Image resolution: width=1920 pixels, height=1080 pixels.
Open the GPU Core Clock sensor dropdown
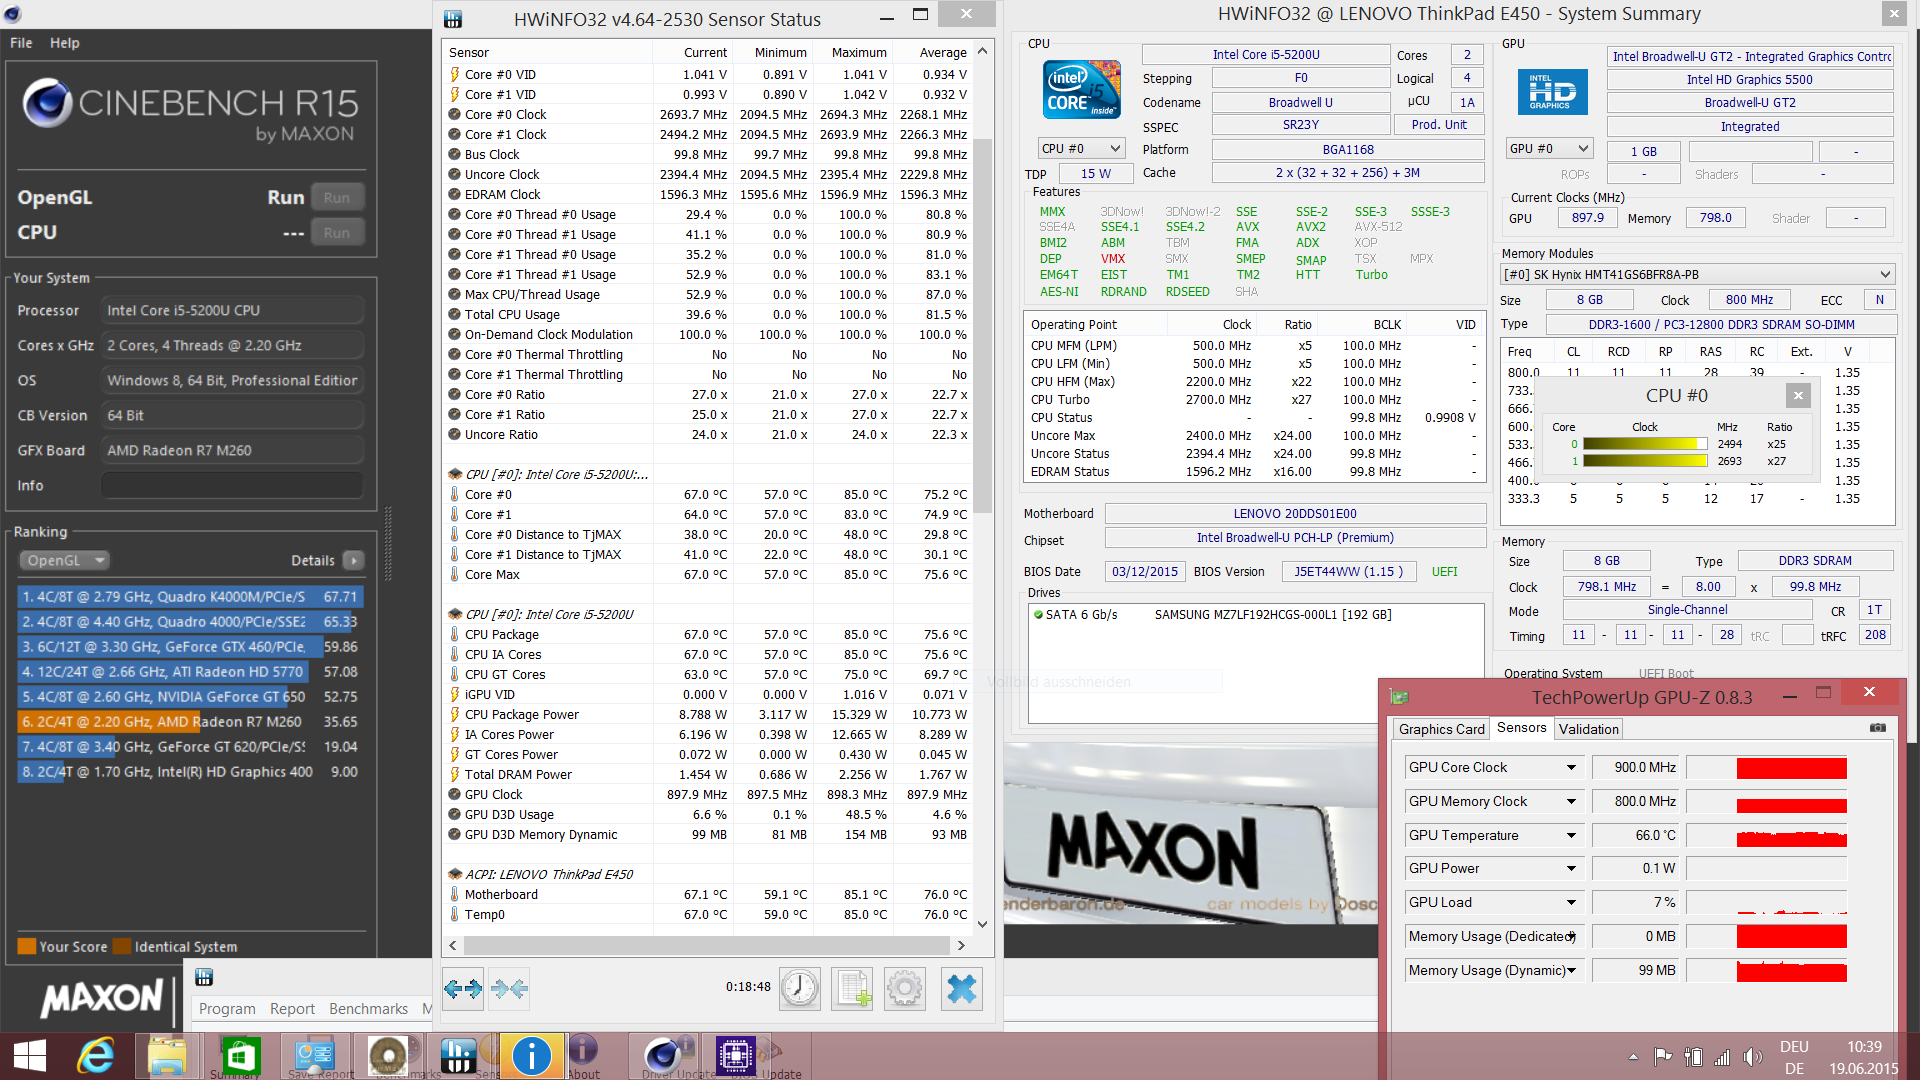point(1571,767)
